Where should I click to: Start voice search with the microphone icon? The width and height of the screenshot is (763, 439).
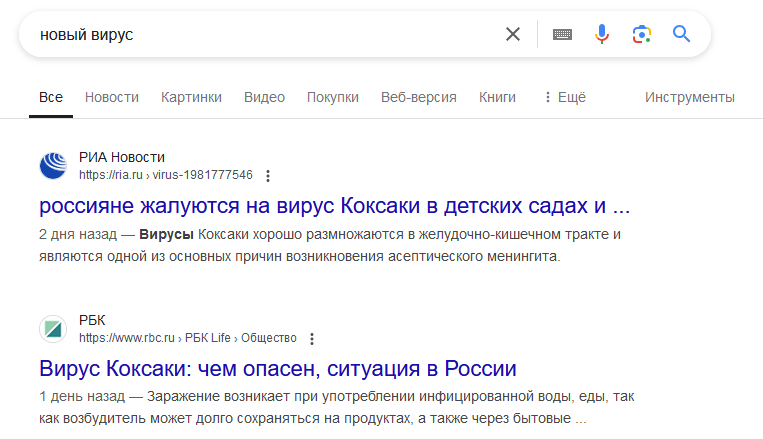[x=601, y=34]
